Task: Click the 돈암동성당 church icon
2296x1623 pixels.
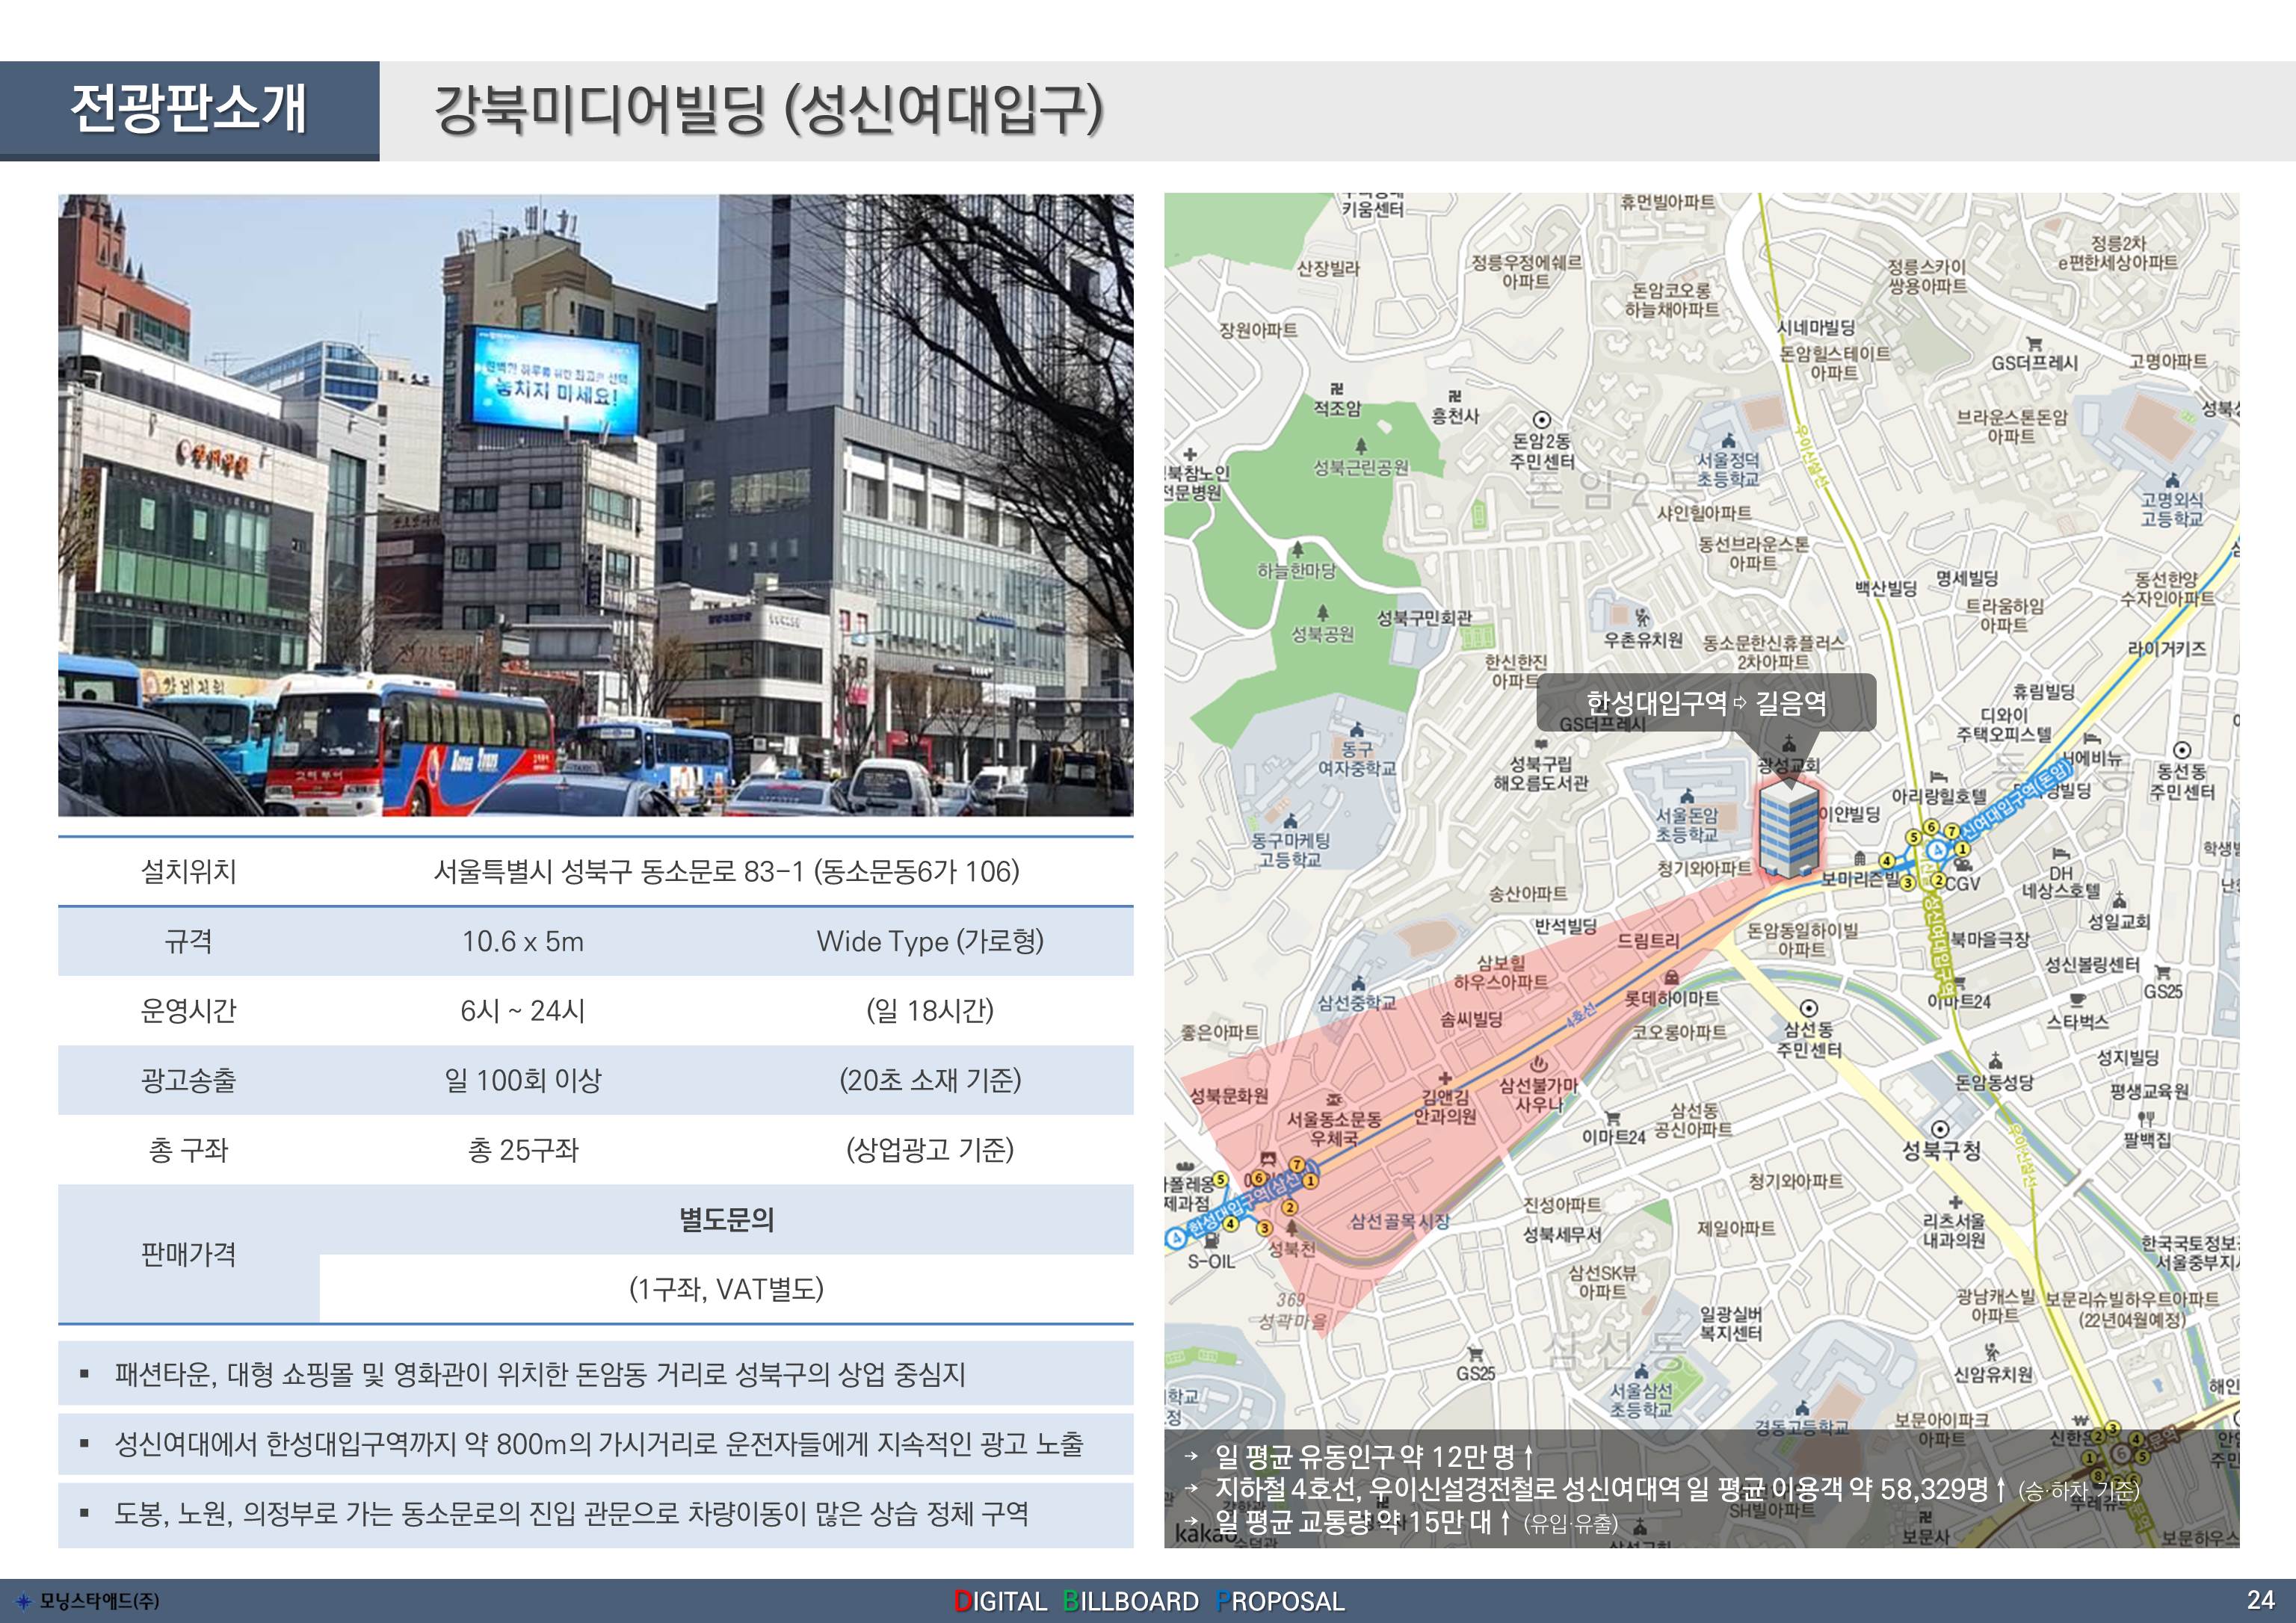Action: [1995, 1061]
